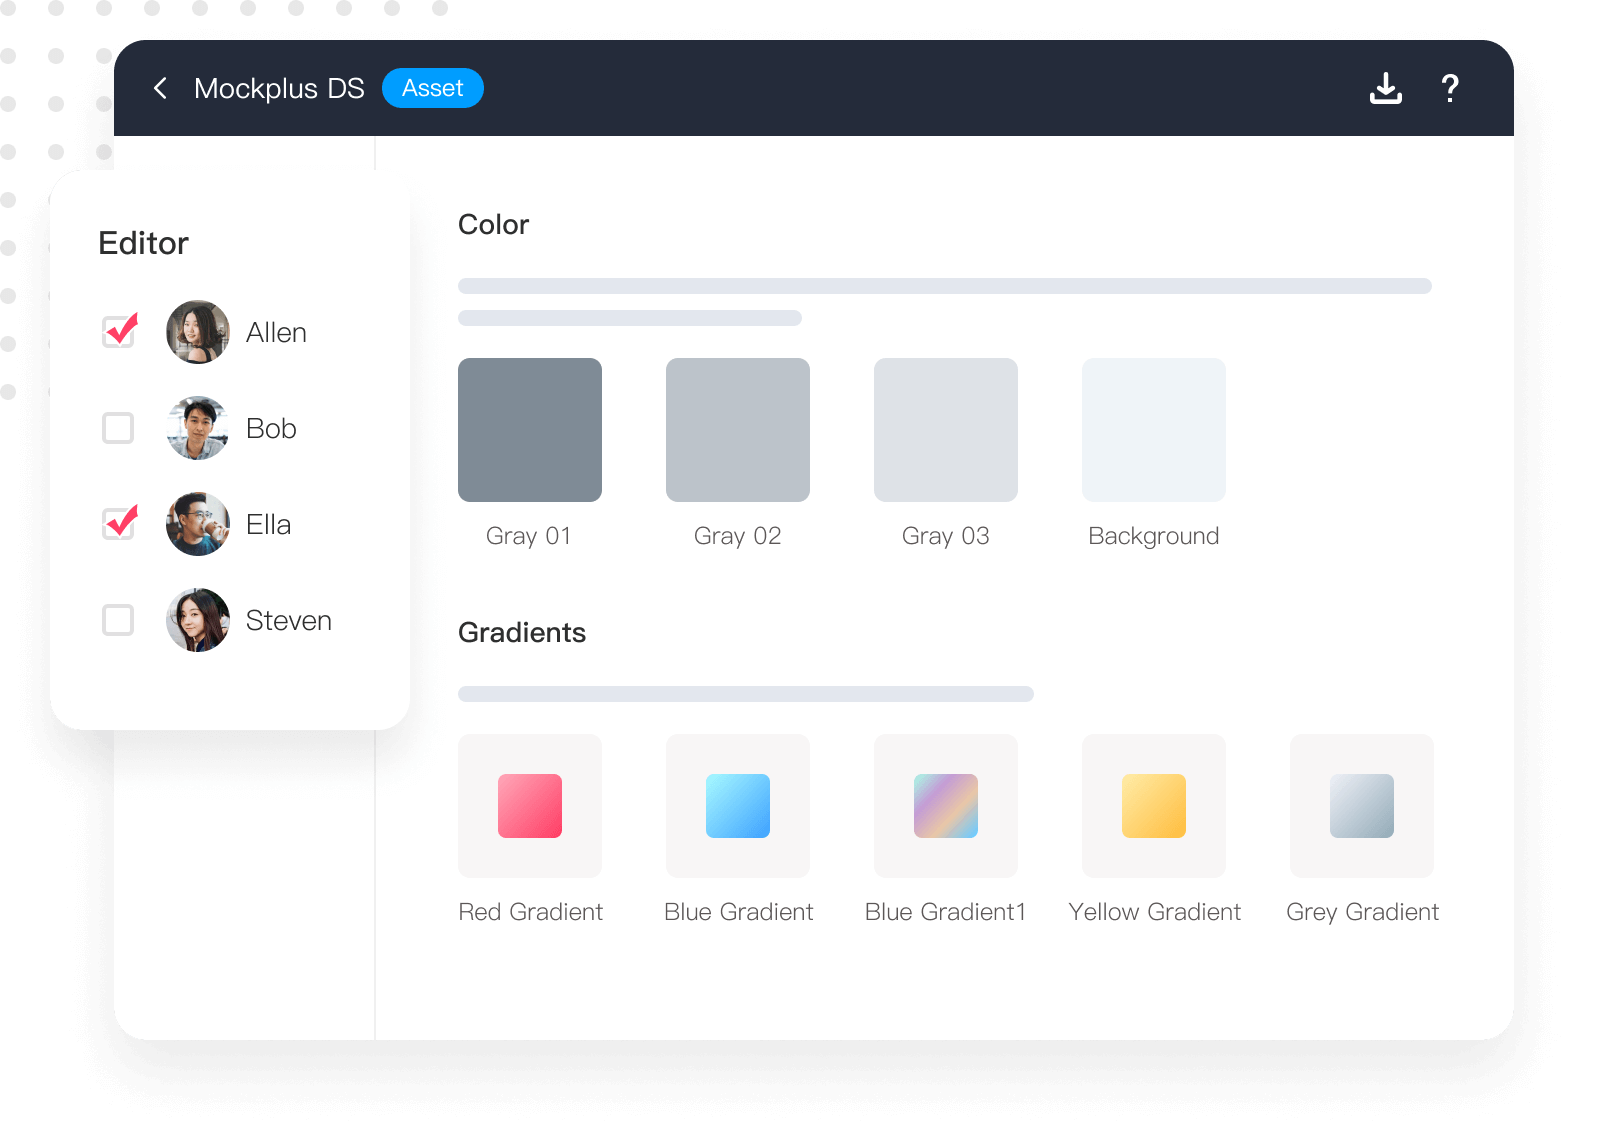Select the Red Gradient swatch

[530, 806]
